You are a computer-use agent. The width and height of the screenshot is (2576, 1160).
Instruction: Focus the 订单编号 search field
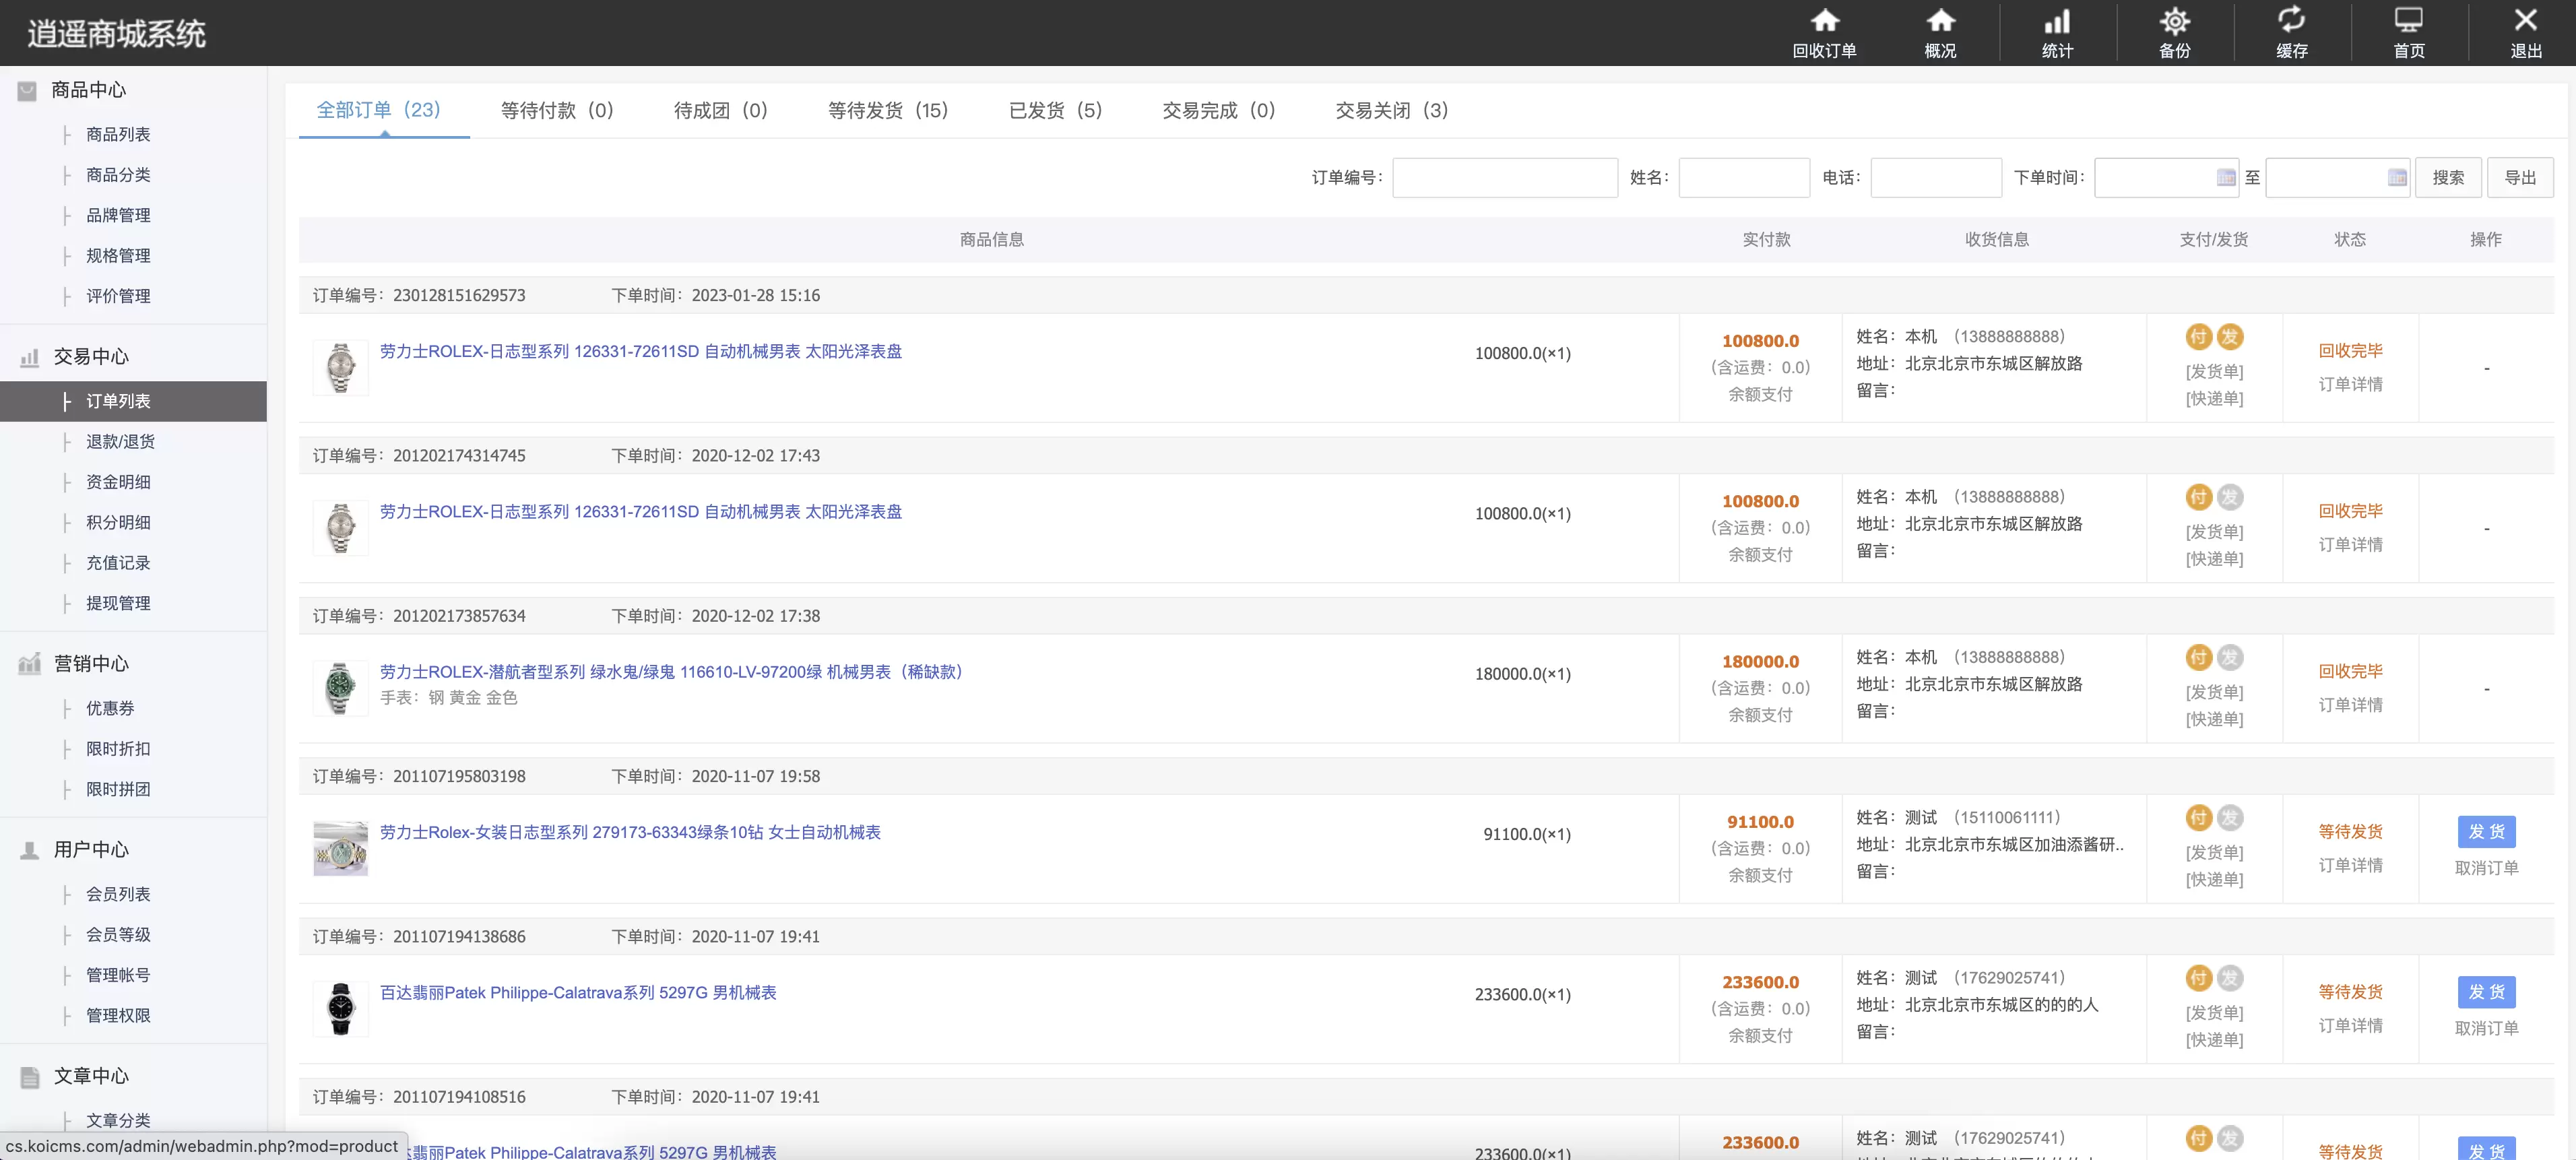[x=1505, y=178]
